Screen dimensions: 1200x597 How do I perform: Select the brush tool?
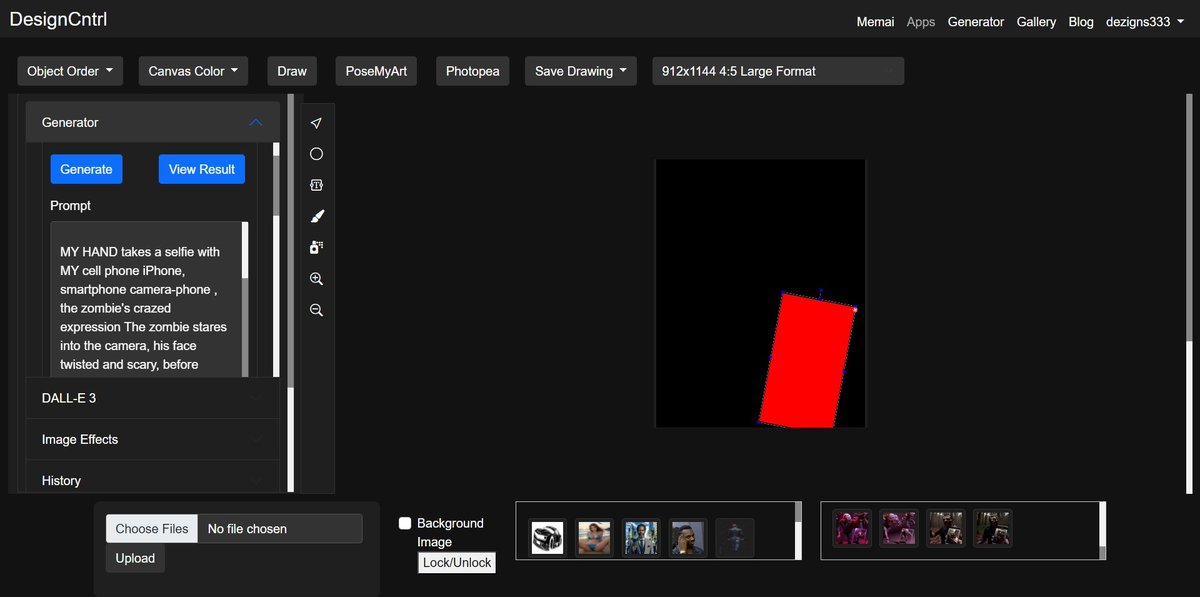[x=316, y=216]
